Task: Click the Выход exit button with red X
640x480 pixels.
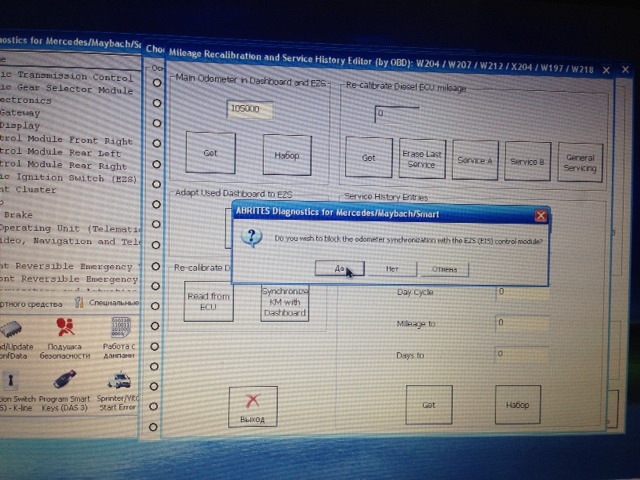Action: point(253,407)
